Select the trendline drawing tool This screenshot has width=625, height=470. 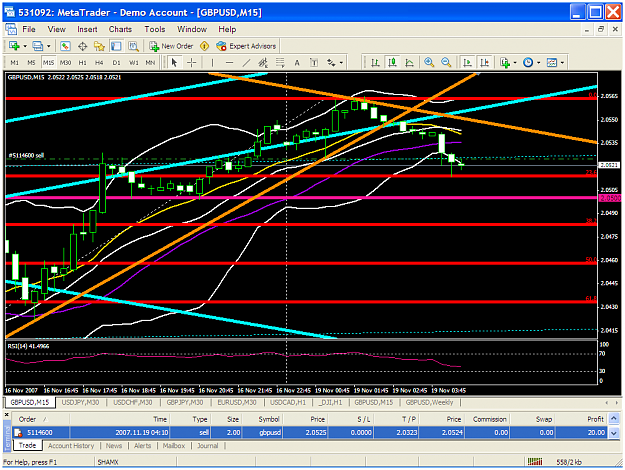point(246,63)
